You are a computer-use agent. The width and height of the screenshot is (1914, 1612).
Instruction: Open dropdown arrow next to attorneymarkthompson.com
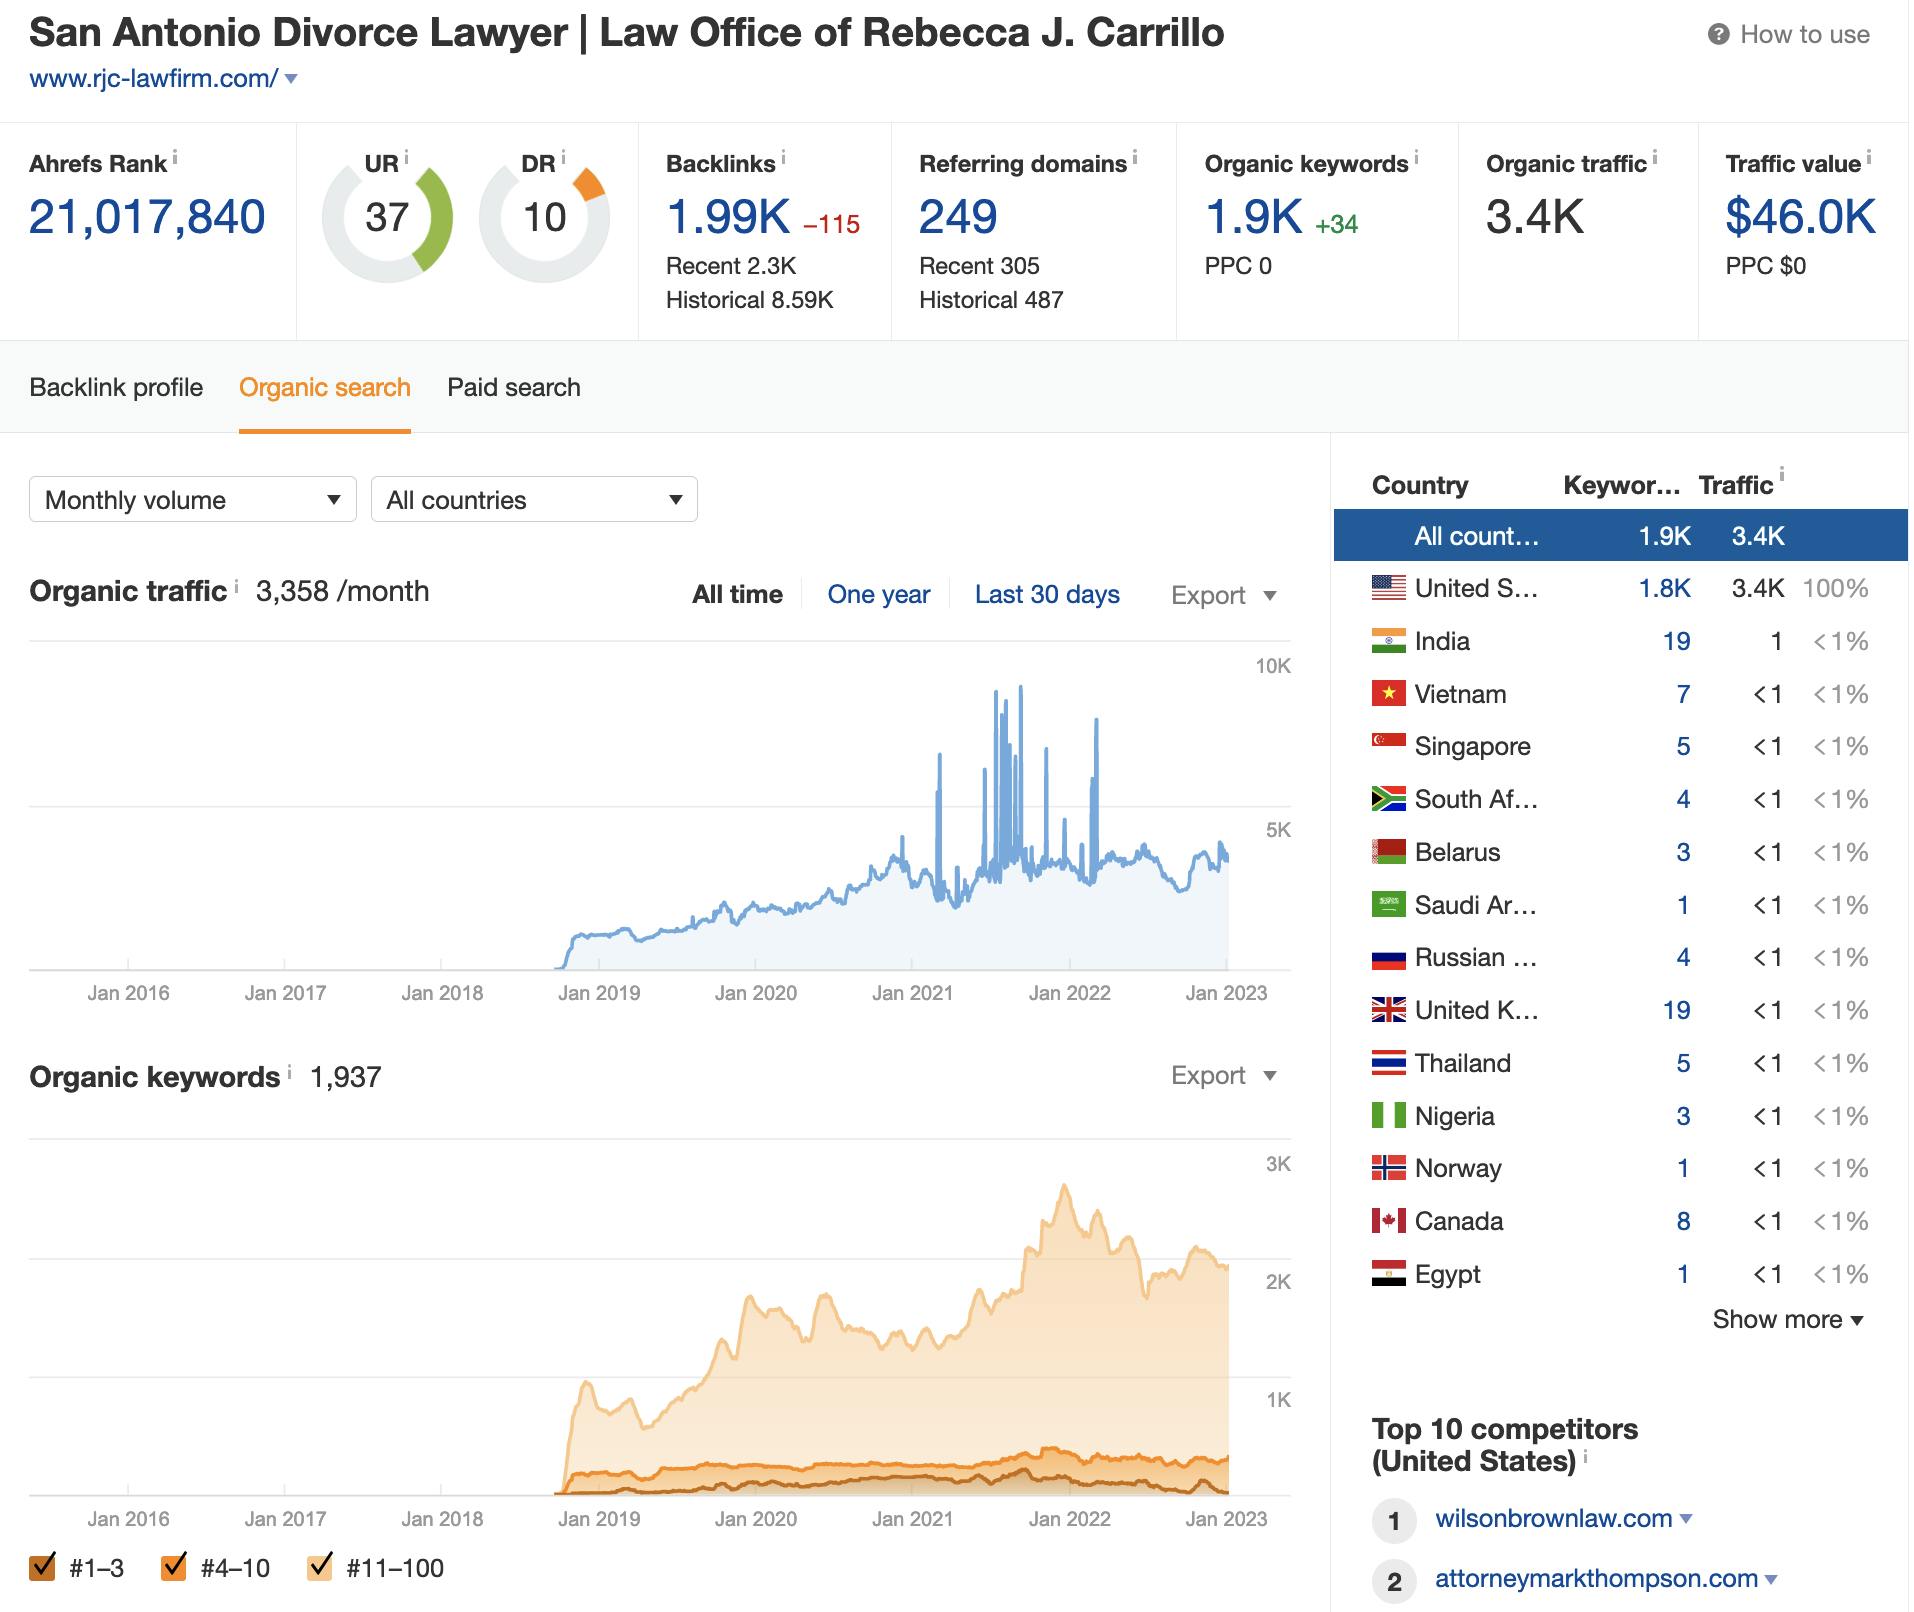1771,1579
